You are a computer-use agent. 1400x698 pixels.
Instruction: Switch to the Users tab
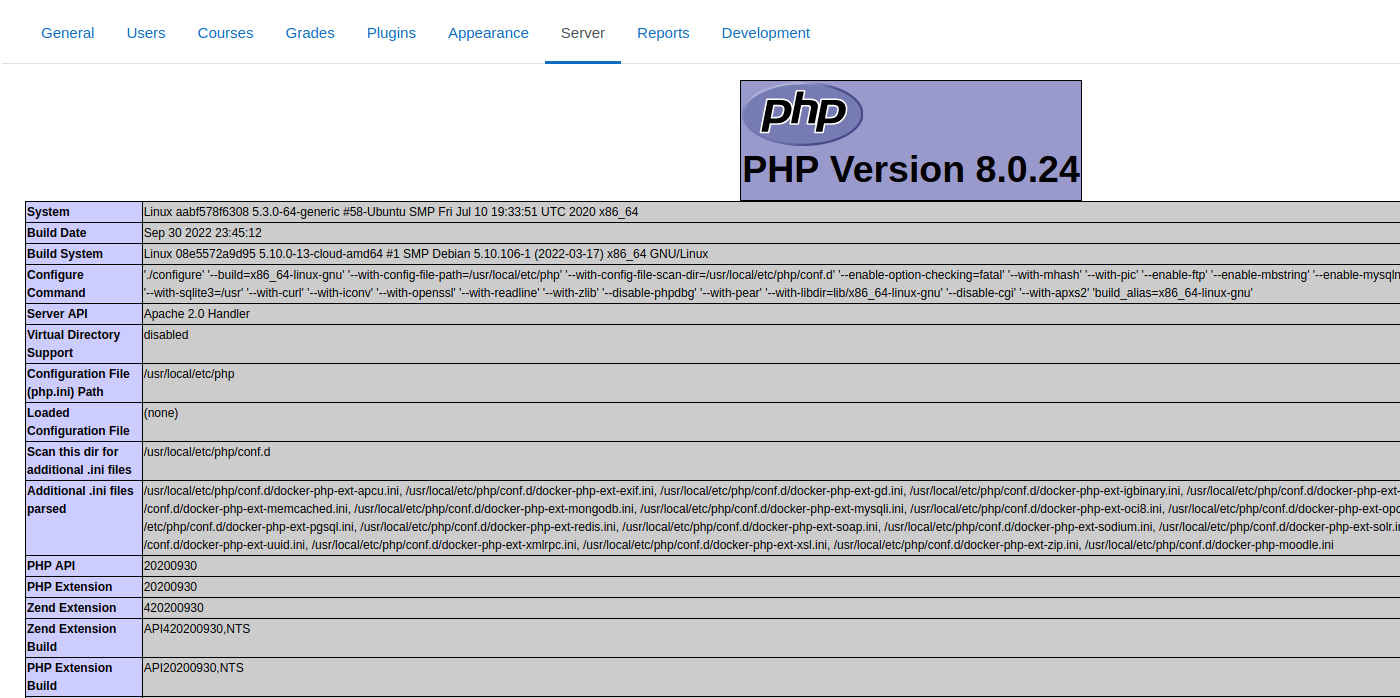[146, 33]
